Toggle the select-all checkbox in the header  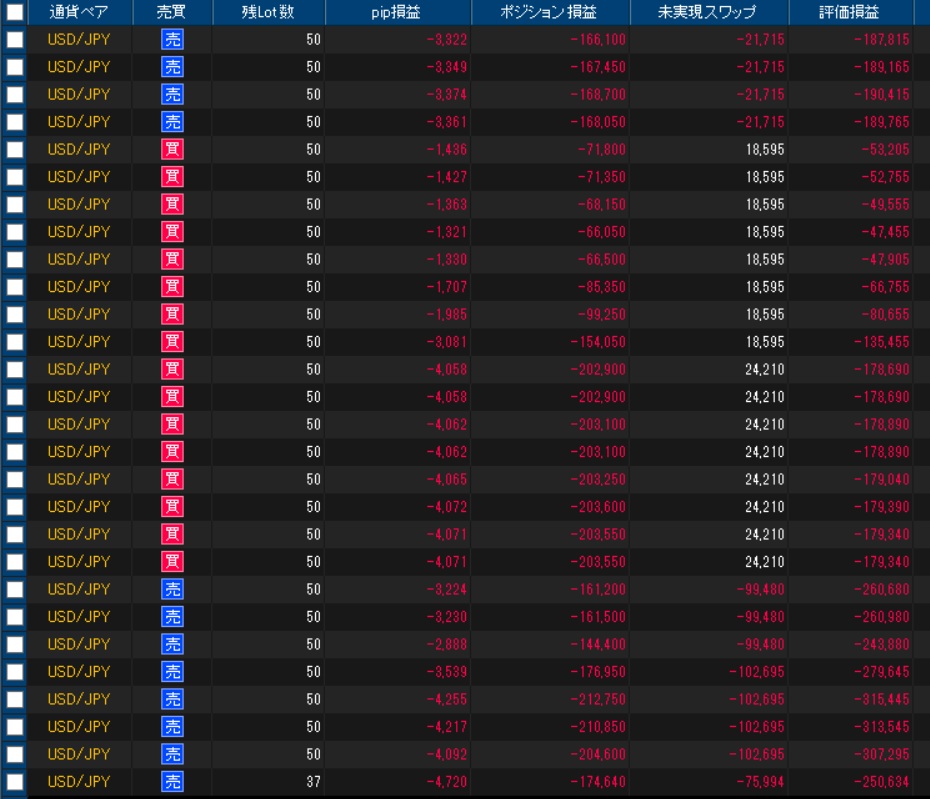click(x=15, y=12)
